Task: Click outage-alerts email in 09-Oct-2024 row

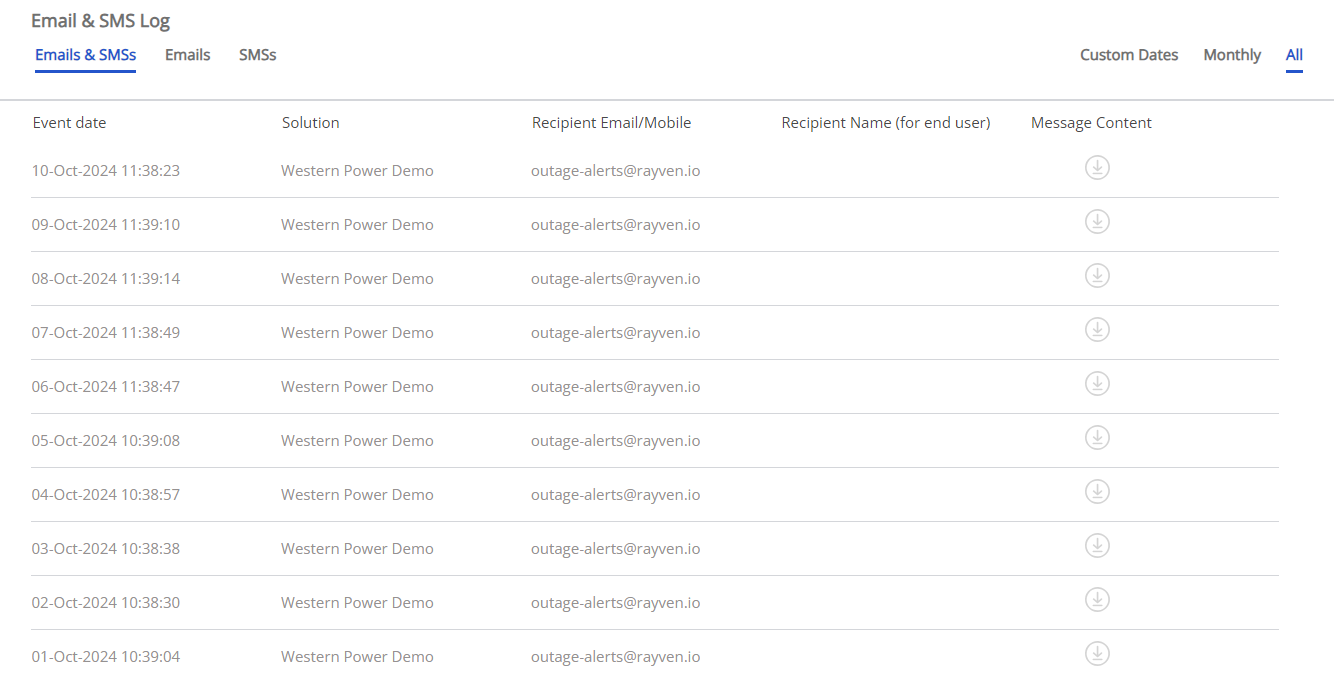Action: tap(615, 225)
